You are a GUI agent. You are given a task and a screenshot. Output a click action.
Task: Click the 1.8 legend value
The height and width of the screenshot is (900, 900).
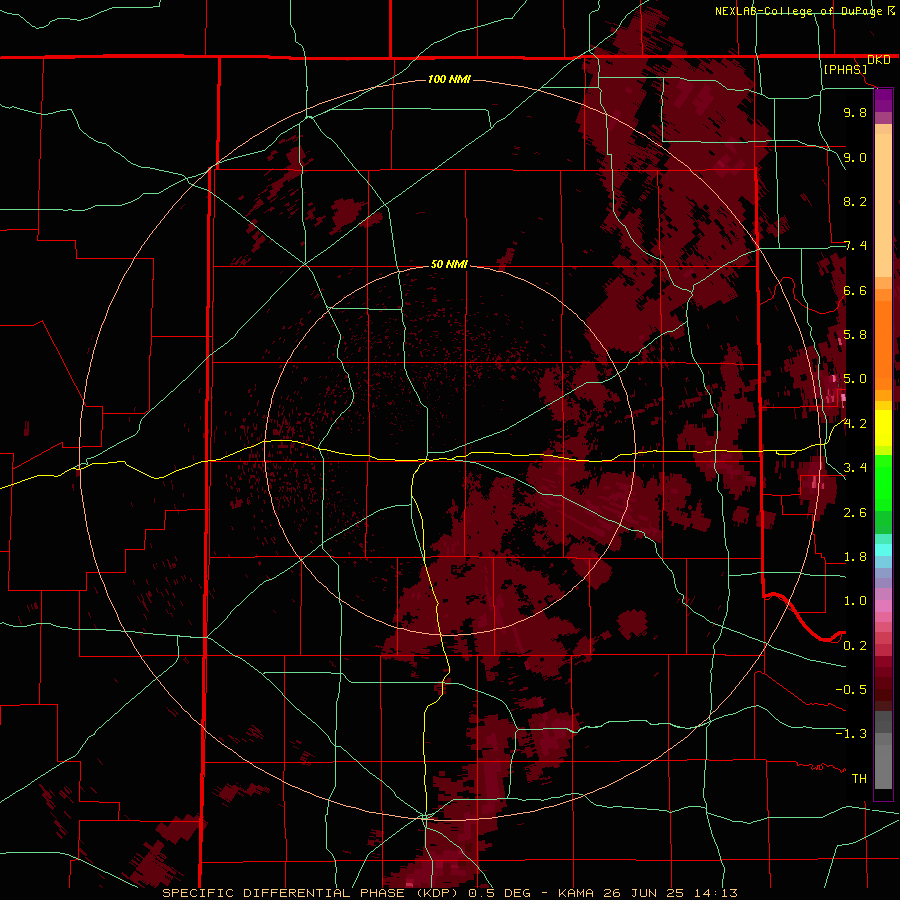coord(855,557)
